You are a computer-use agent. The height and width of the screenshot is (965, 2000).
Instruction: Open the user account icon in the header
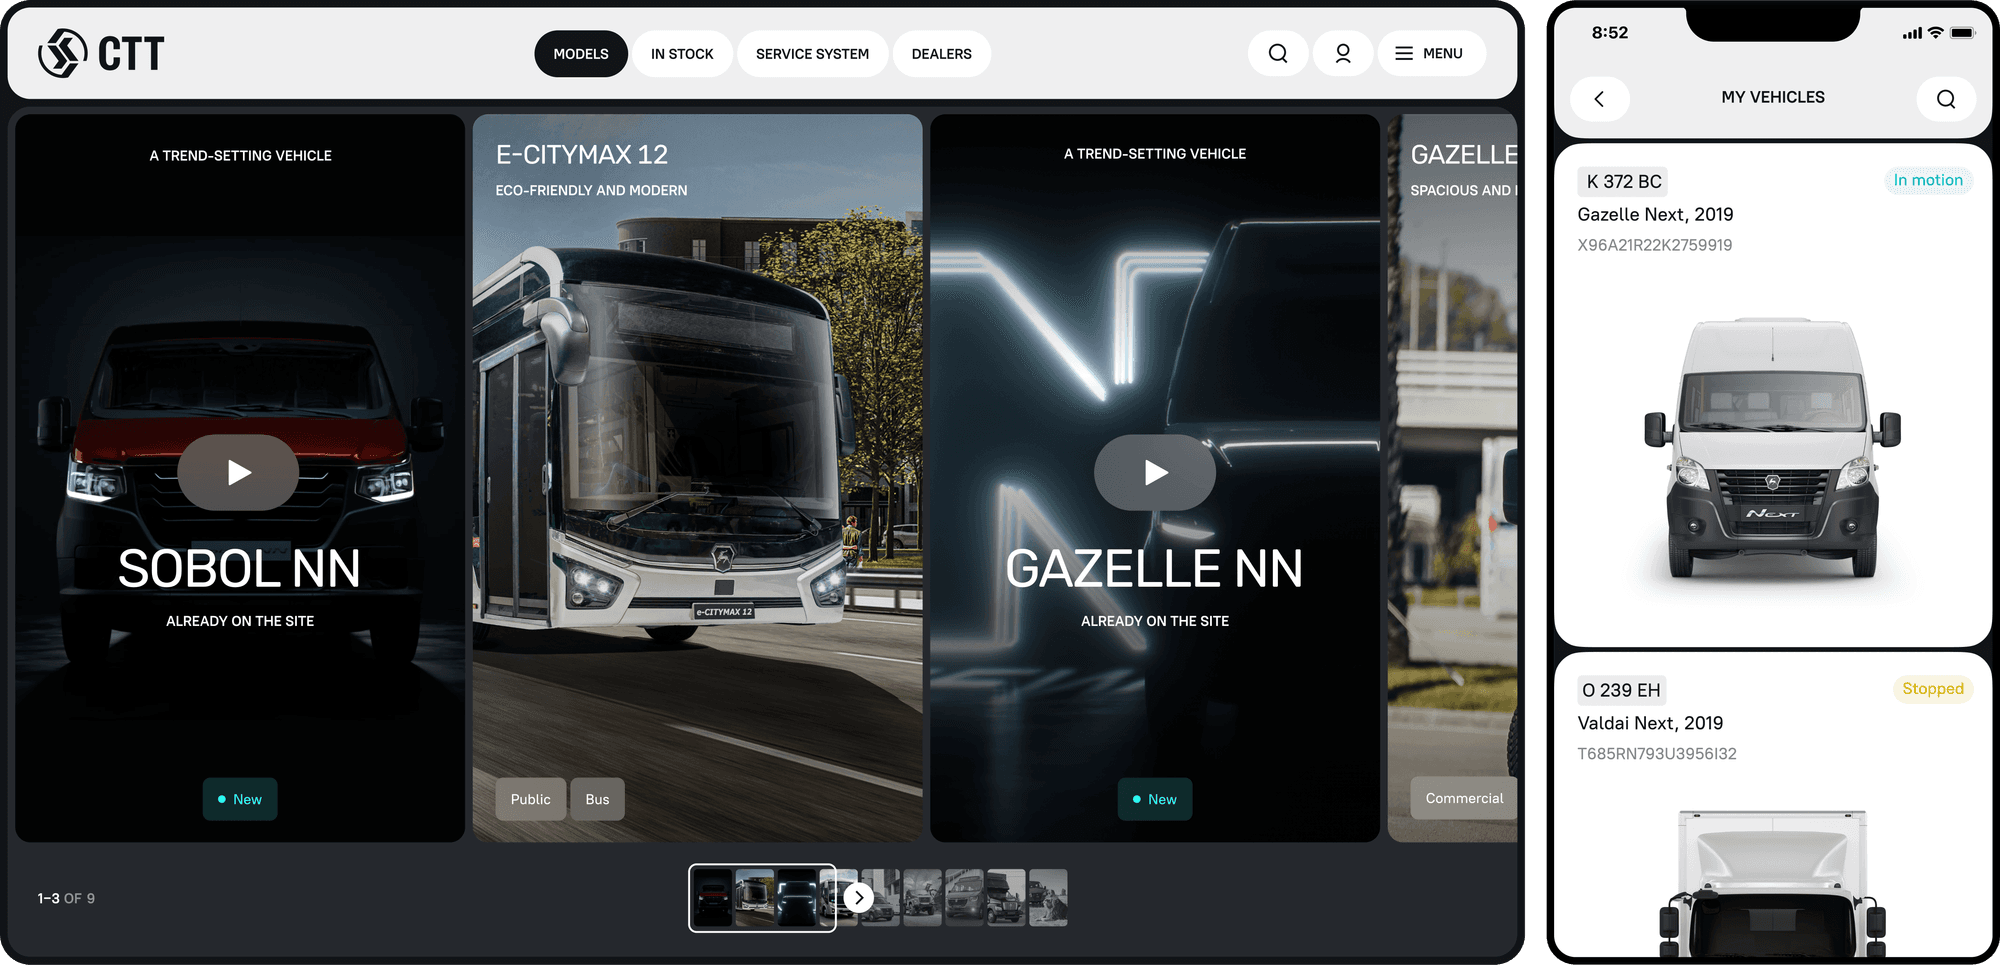pyautogui.click(x=1343, y=54)
